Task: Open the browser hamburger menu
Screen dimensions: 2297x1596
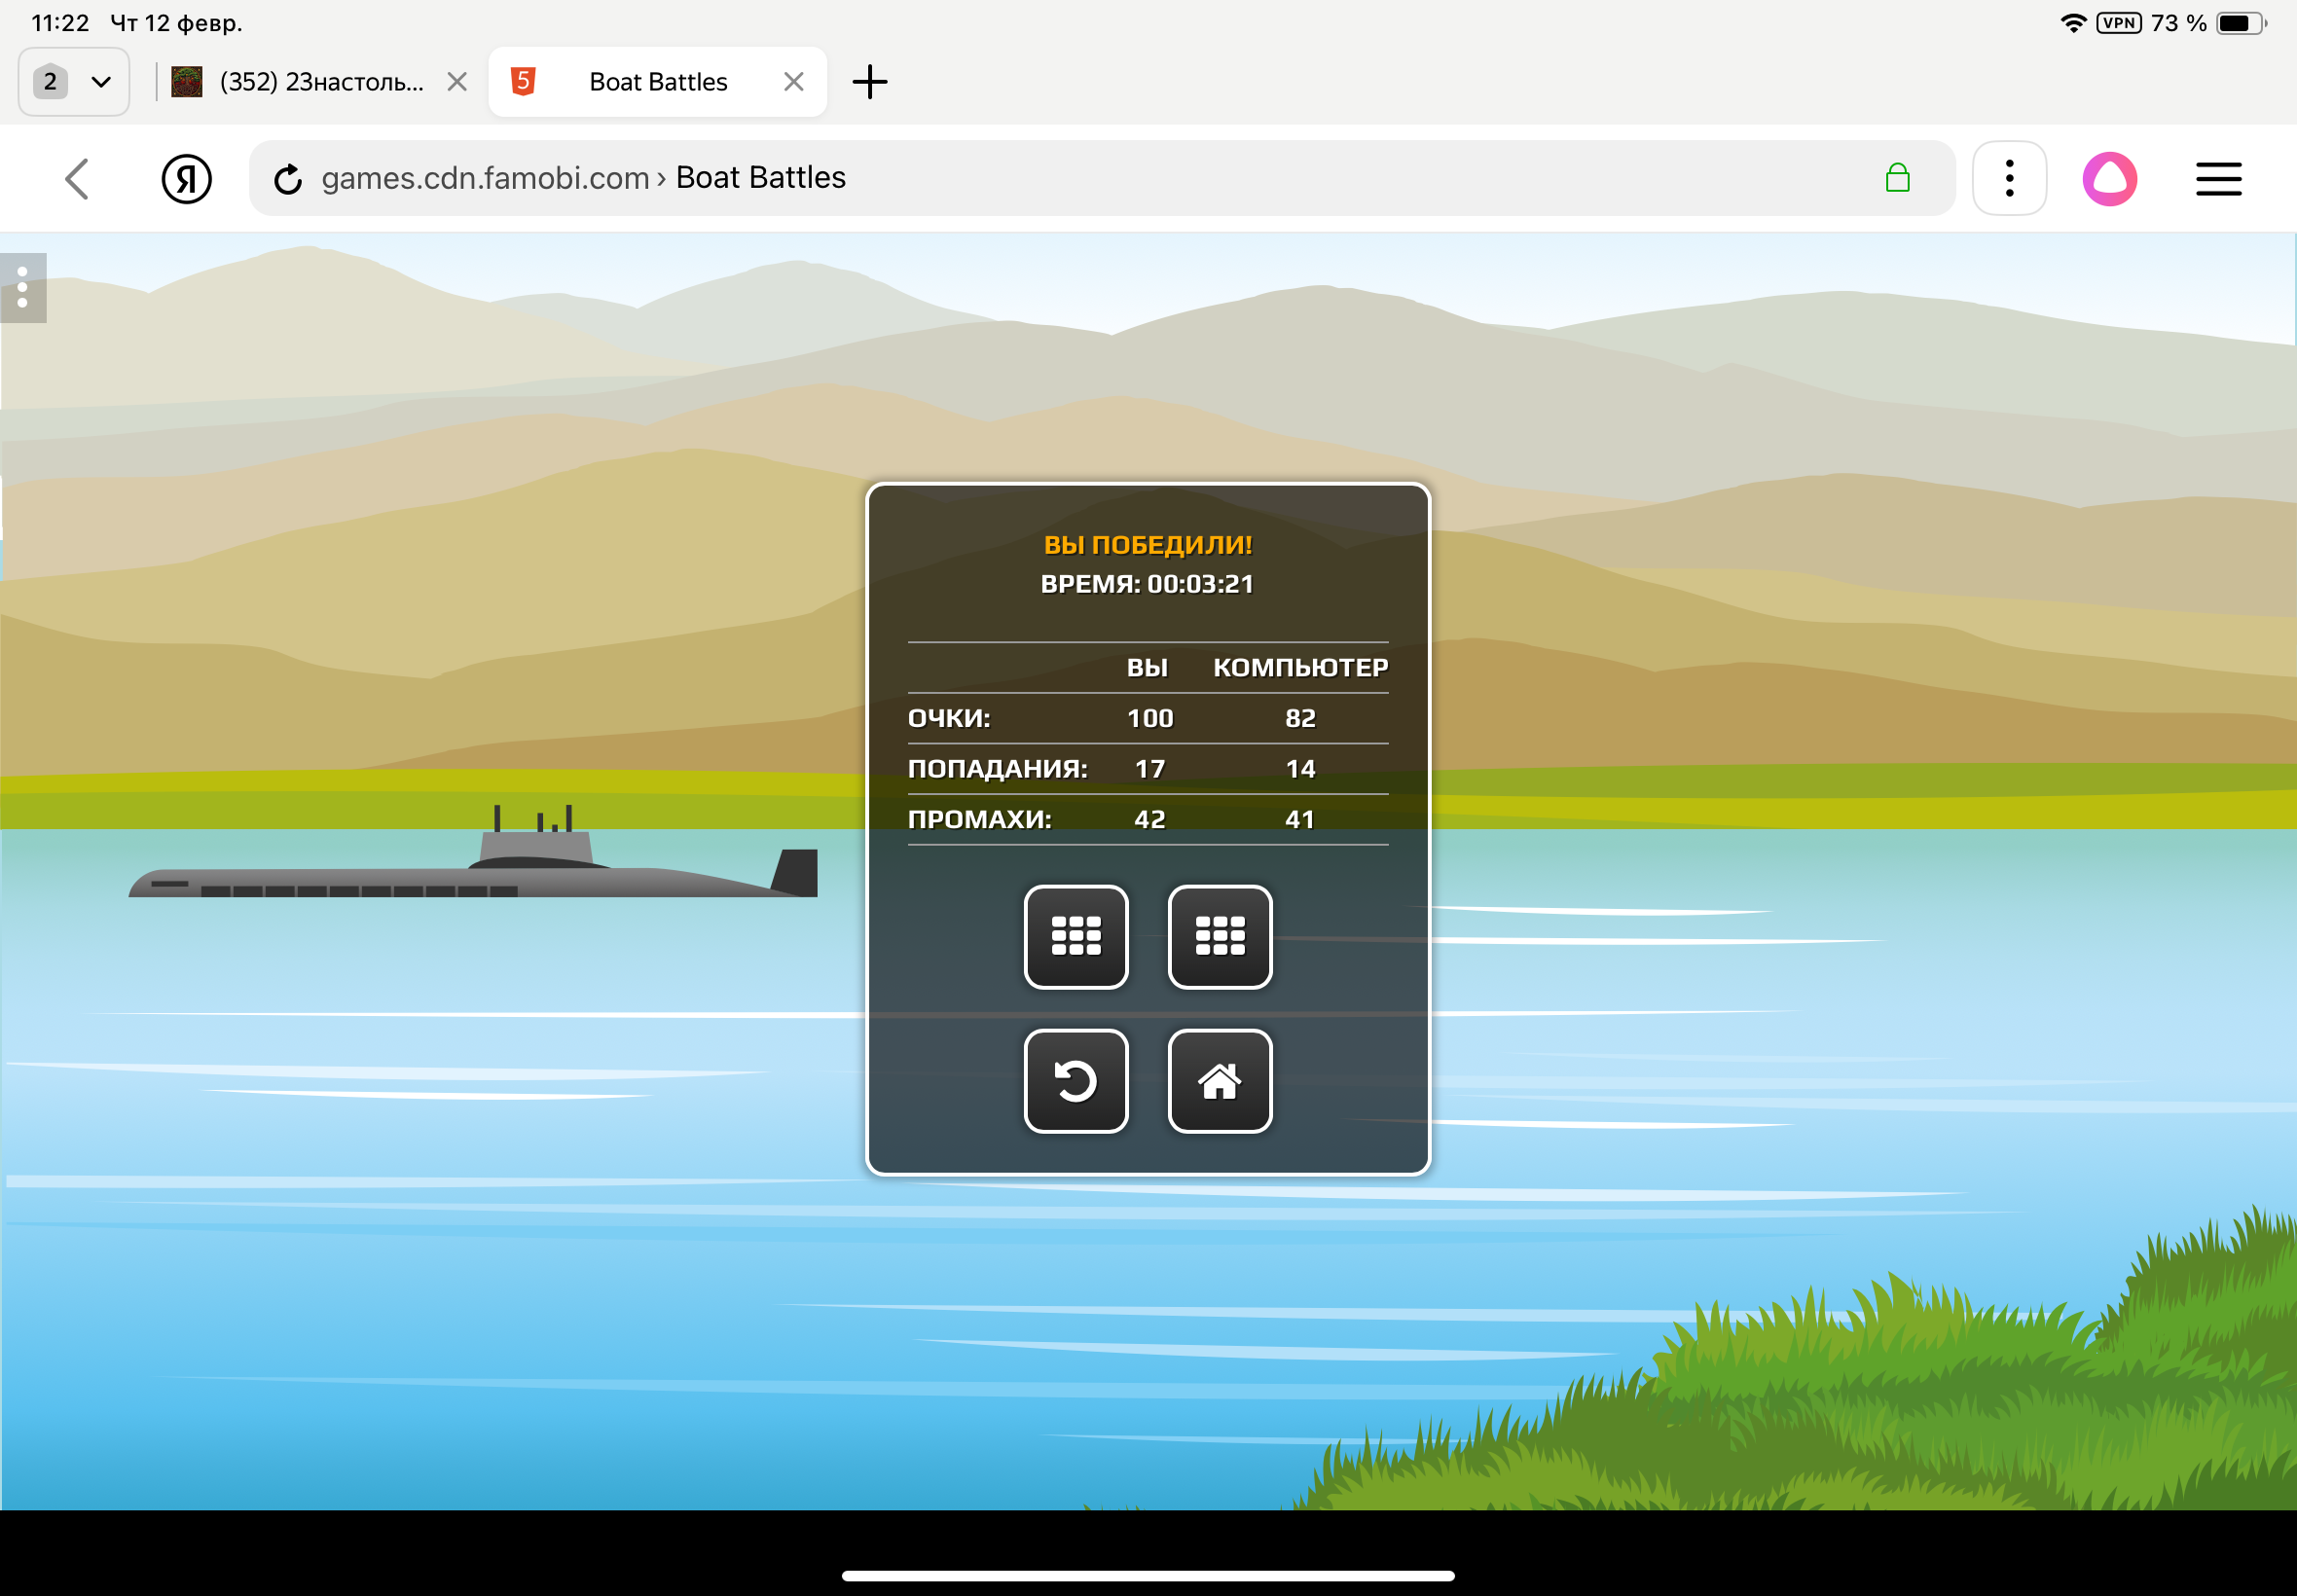Action: 2218,179
